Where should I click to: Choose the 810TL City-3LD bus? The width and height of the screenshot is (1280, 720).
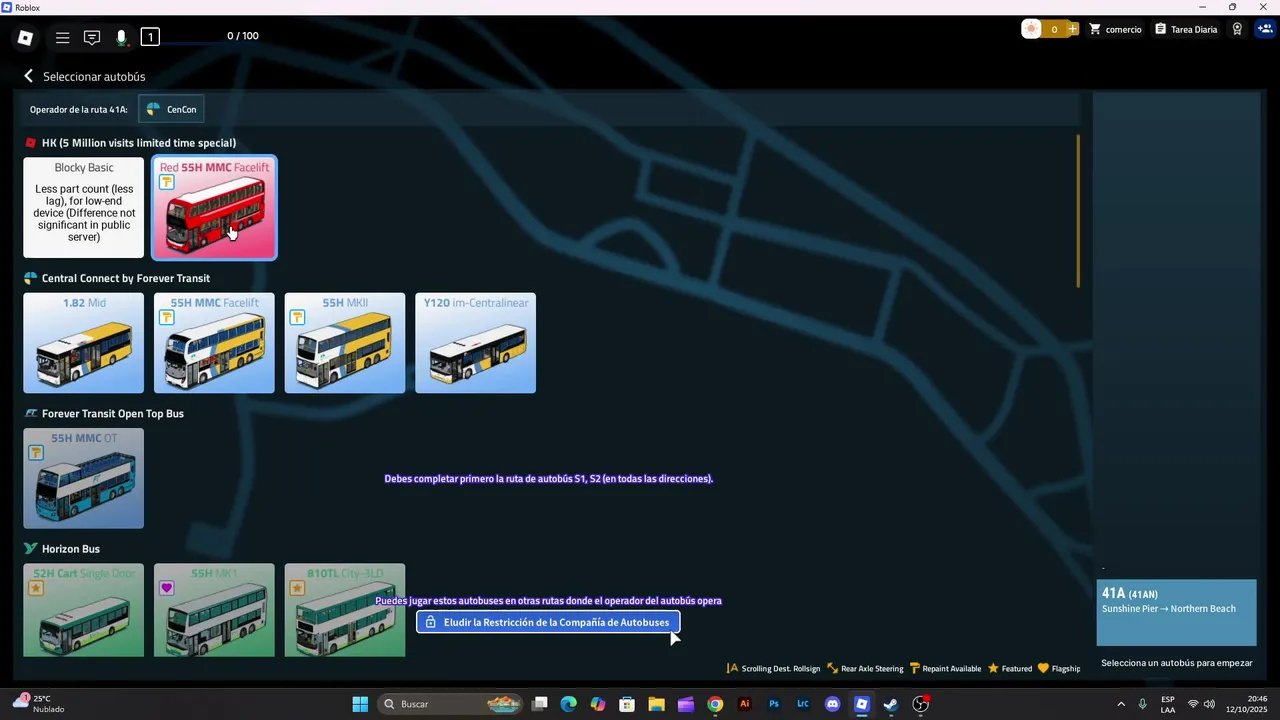click(345, 610)
